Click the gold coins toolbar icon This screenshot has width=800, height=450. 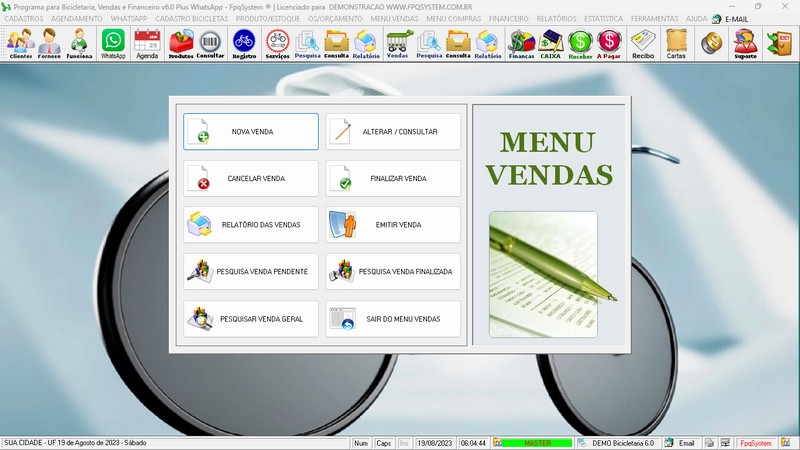point(711,43)
